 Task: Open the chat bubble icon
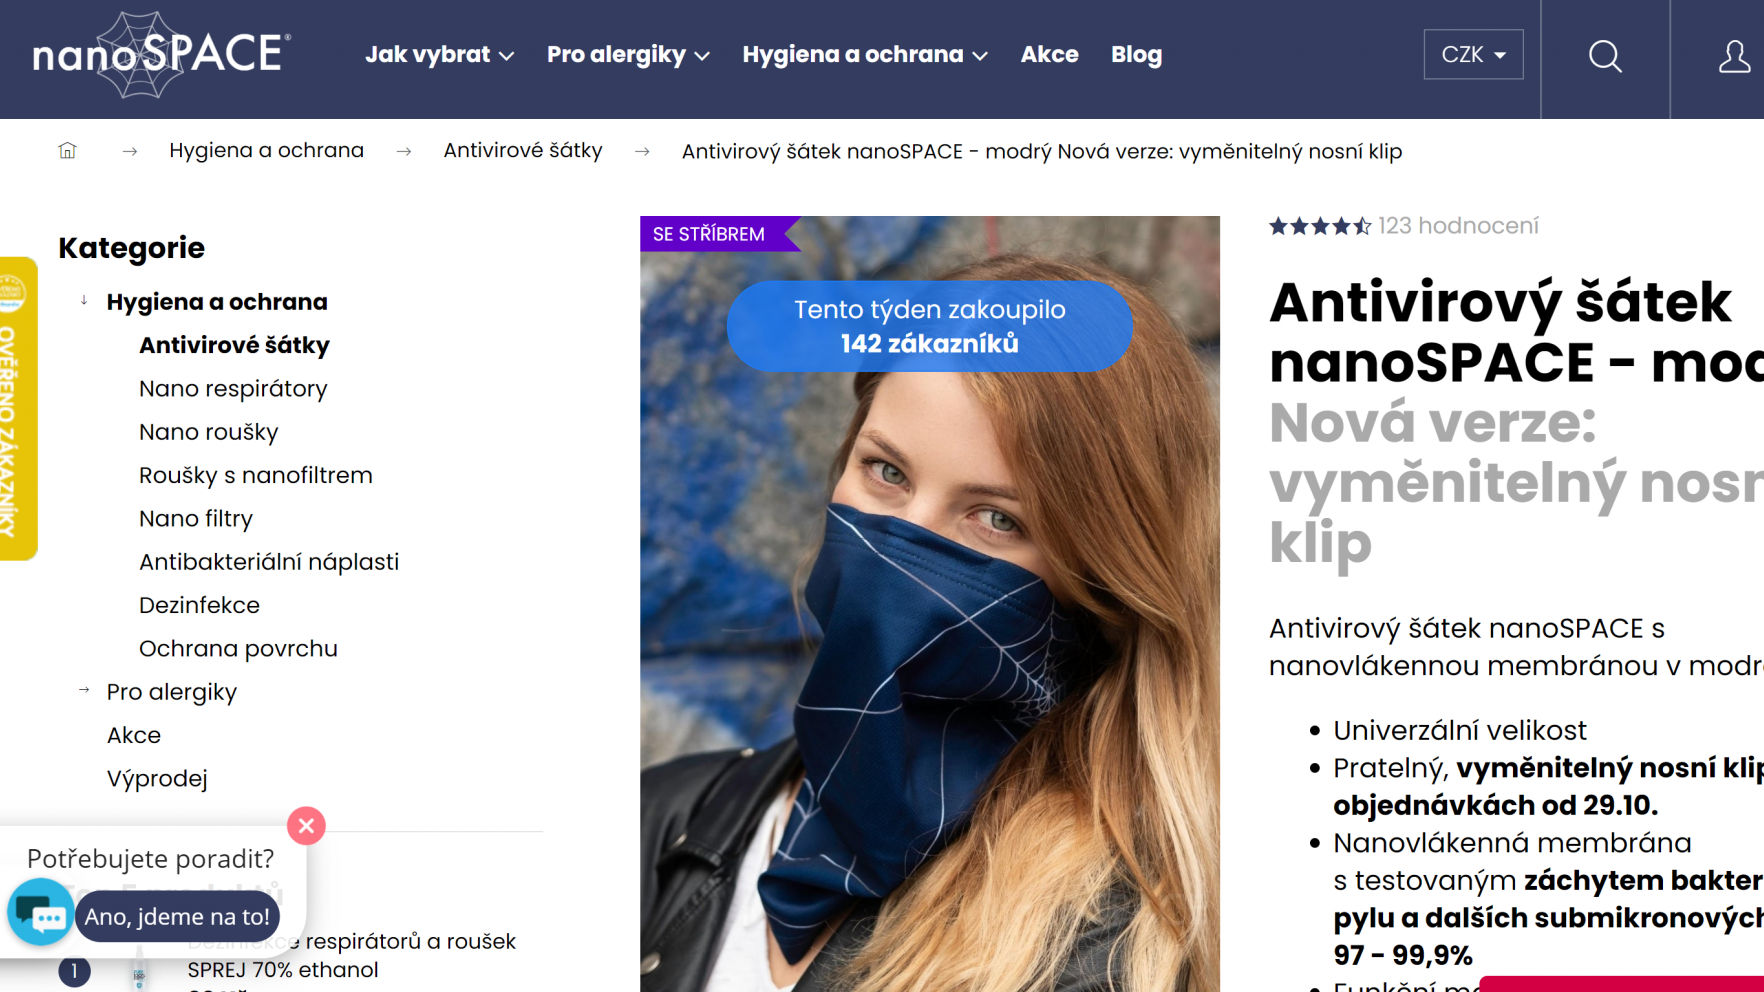[x=40, y=912]
